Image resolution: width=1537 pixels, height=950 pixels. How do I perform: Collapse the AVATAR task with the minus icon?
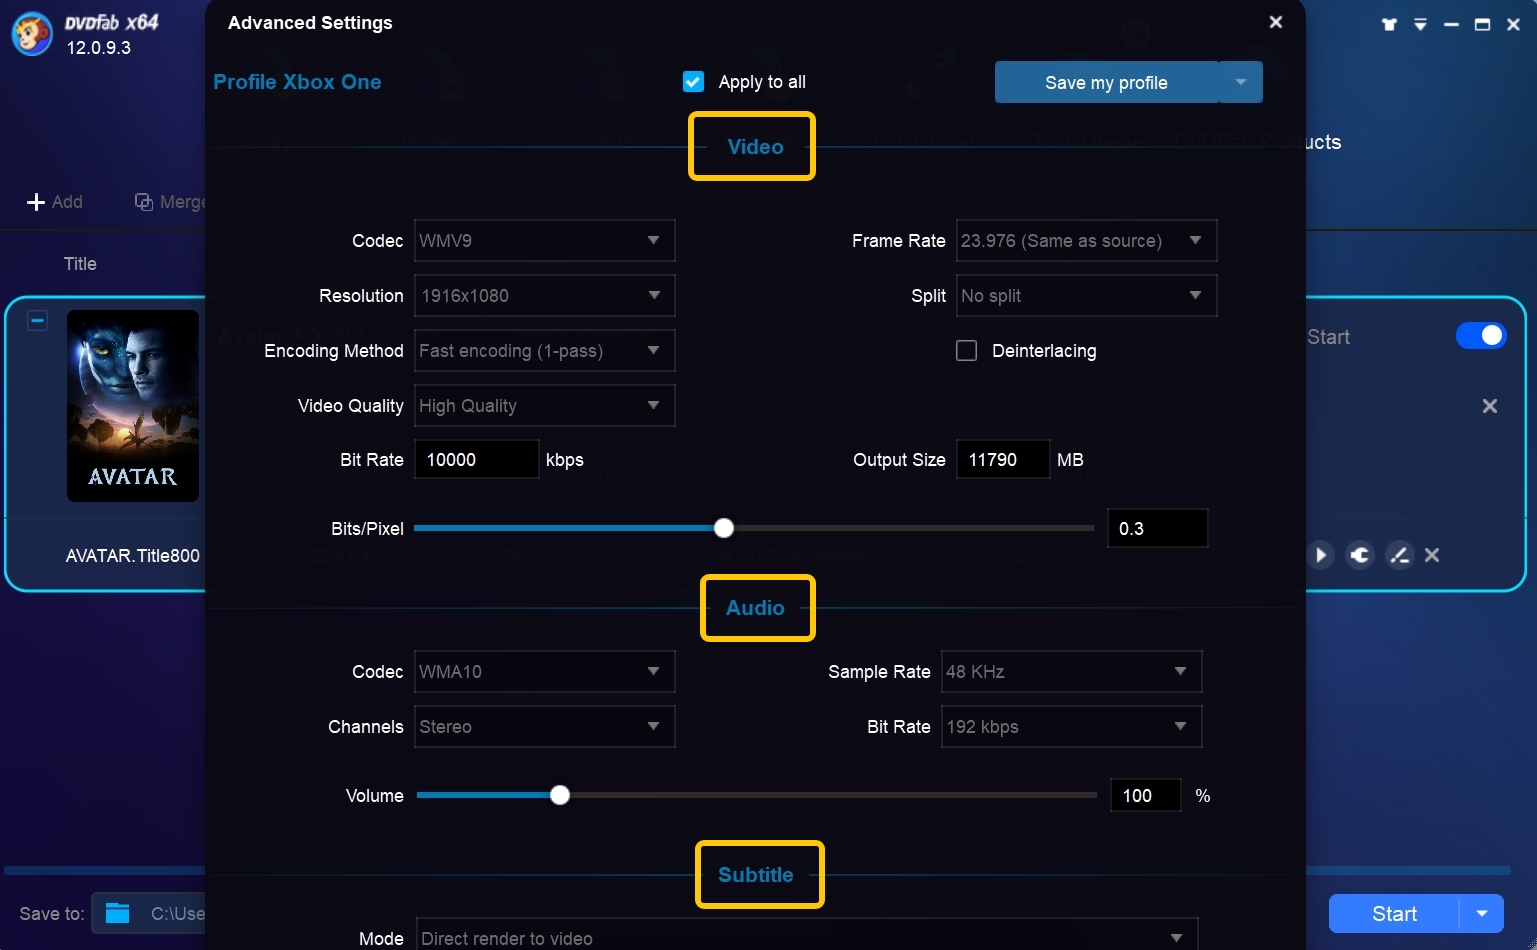coord(37,321)
